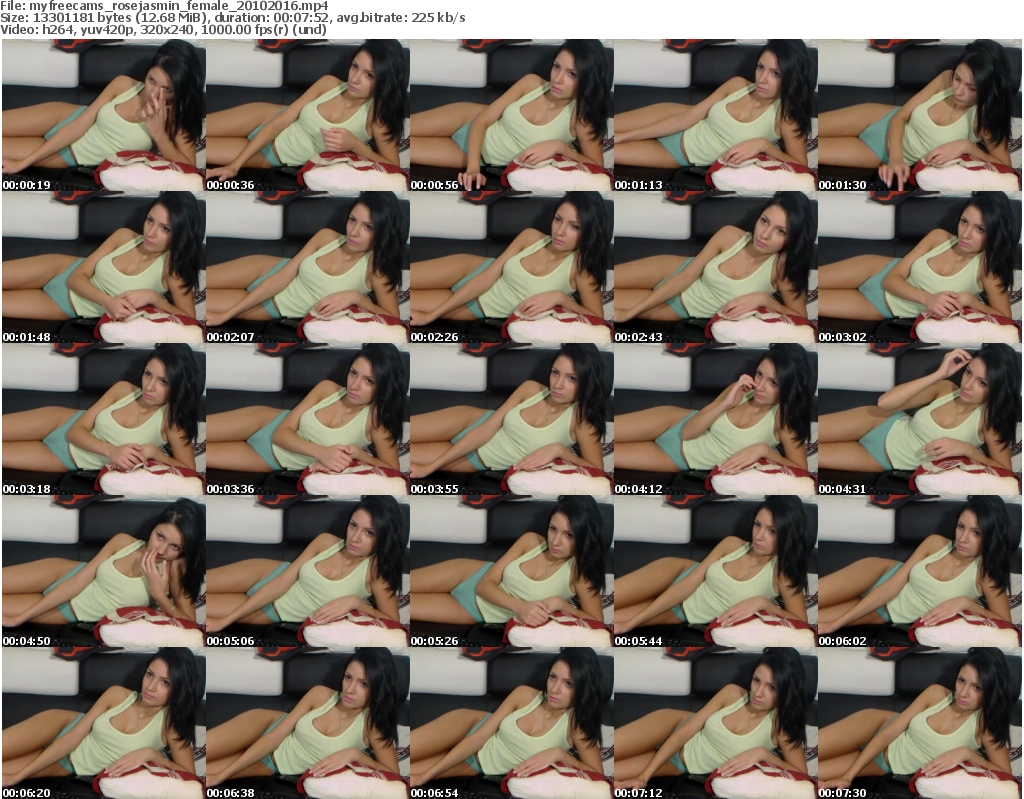Select the thumbnail stamped 00:00:36
Image resolution: width=1024 pixels, height=799 pixels.
point(308,115)
